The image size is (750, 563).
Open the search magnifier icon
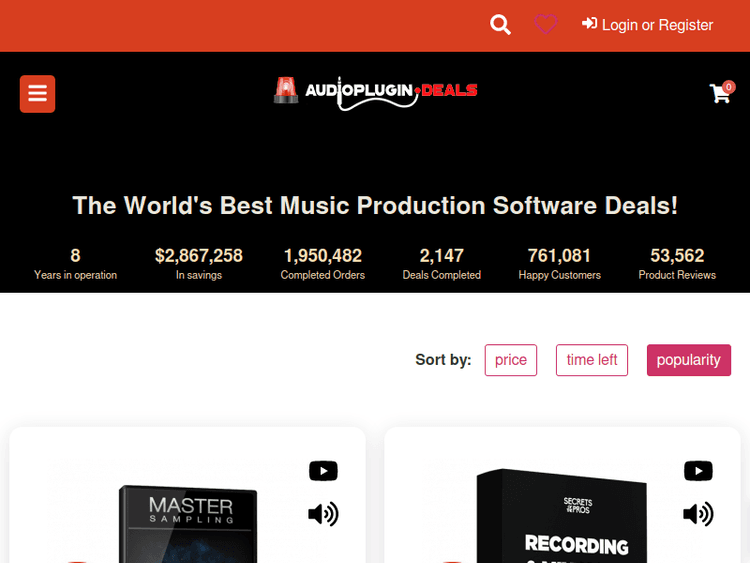(500, 25)
